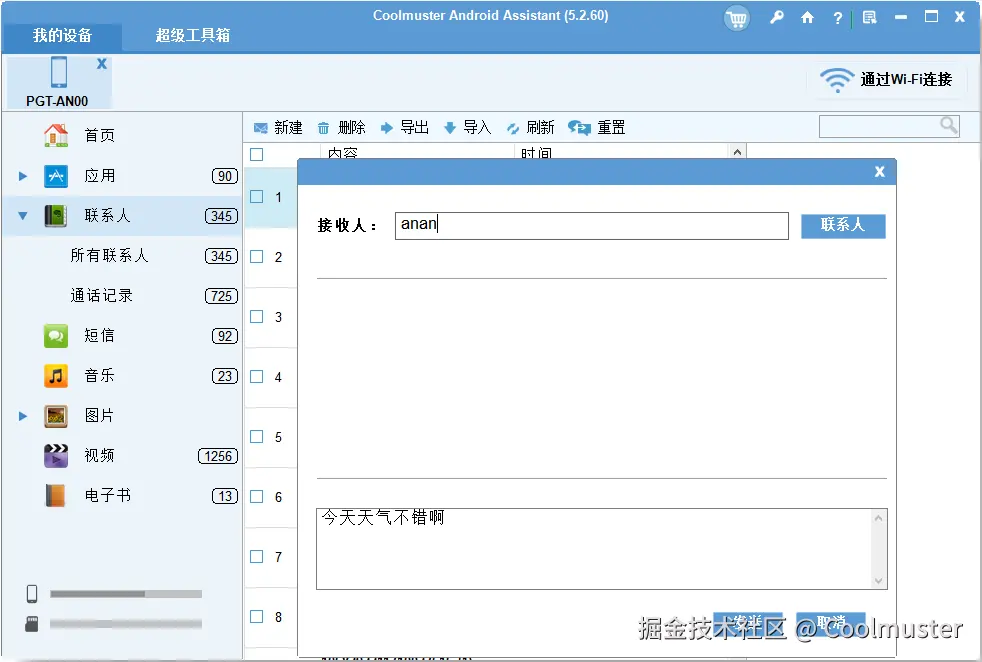Click the phone storage usage bar

pos(126,594)
